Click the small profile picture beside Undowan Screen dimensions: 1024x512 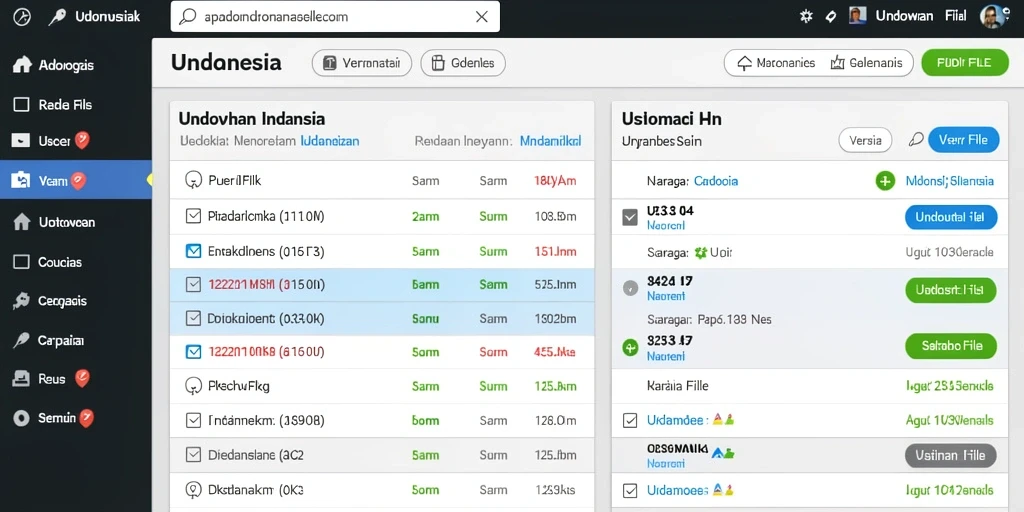coord(858,16)
